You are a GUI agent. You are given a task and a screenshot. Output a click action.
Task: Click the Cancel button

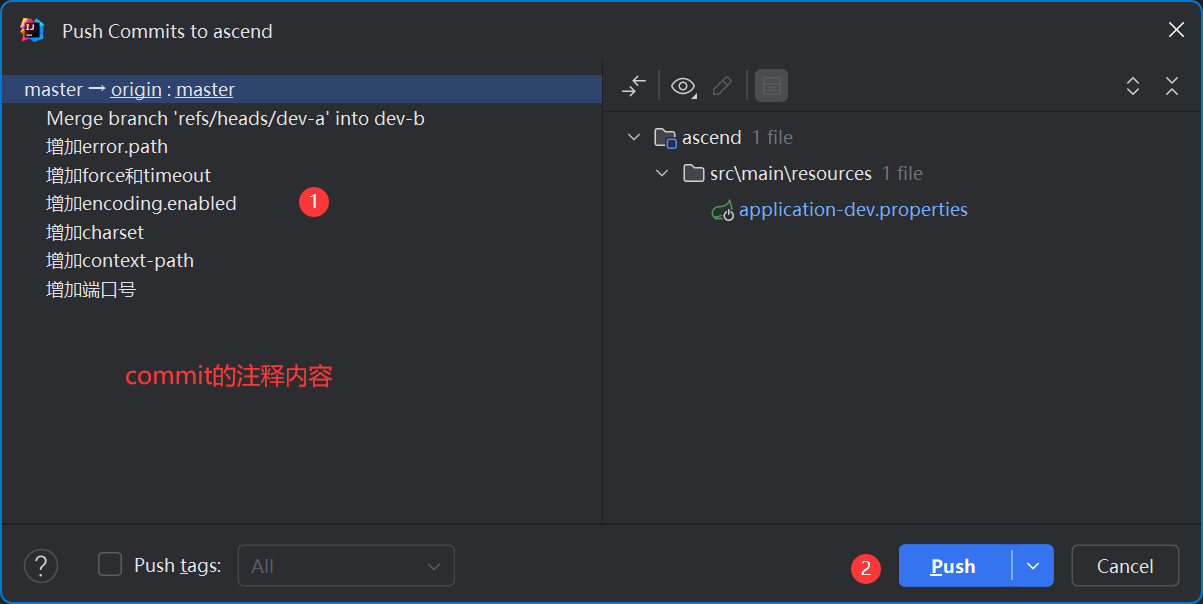click(x=1125, y=566)
